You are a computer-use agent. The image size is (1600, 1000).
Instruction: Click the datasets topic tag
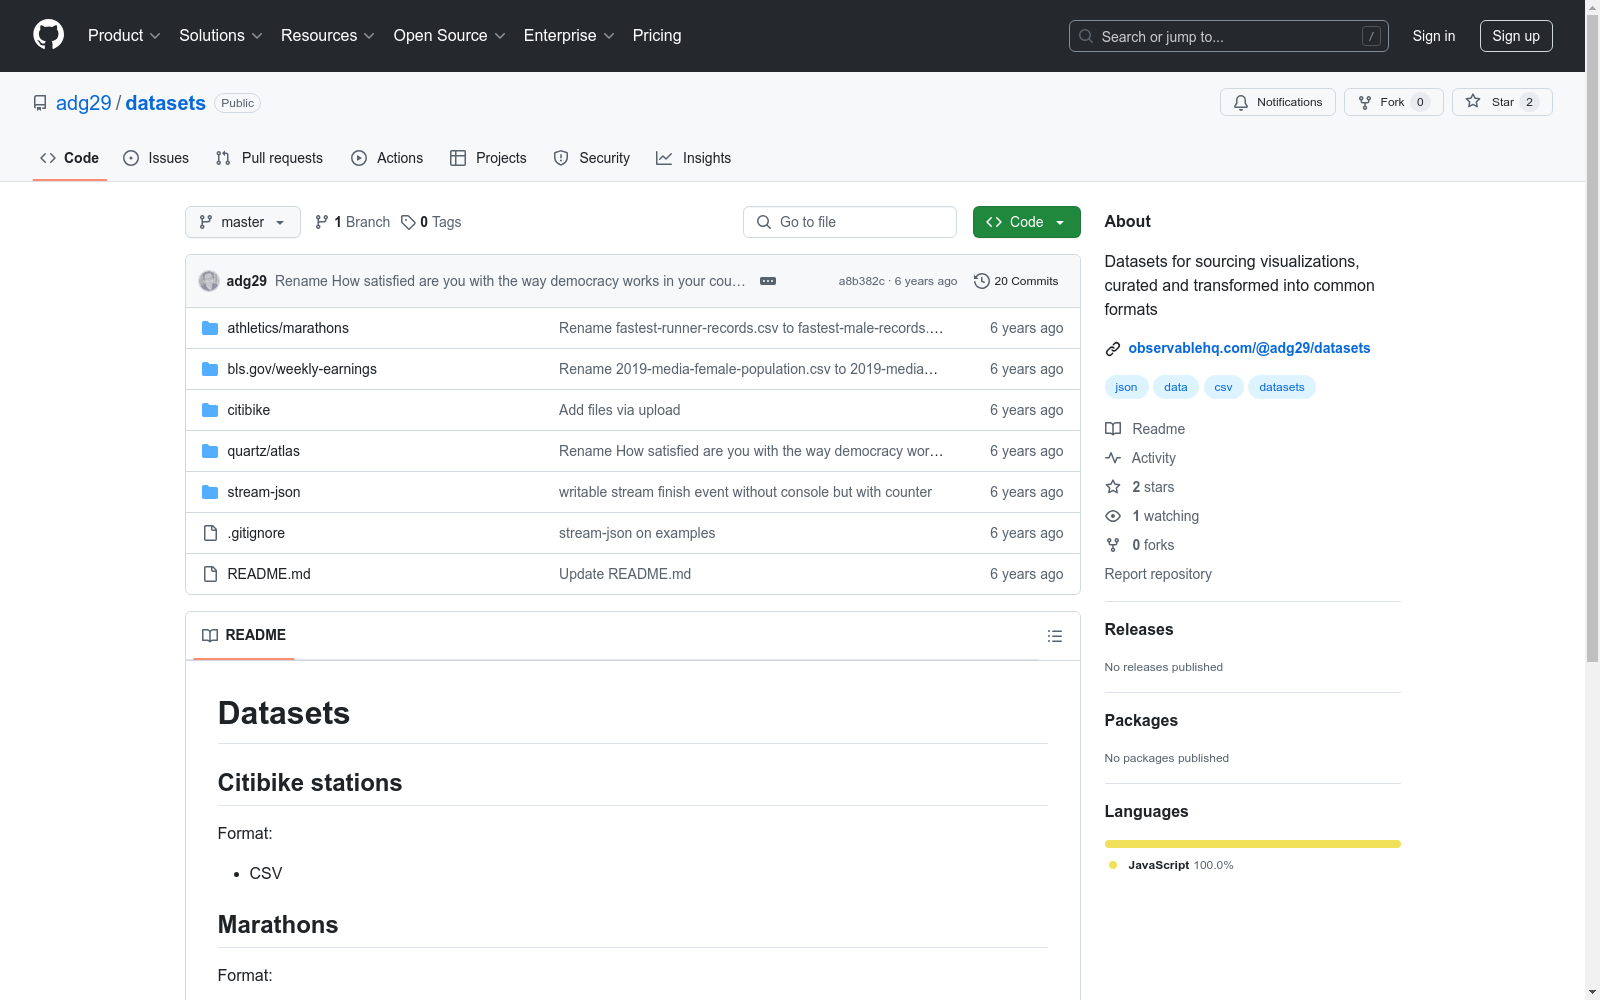click(x=1282, y=387)
